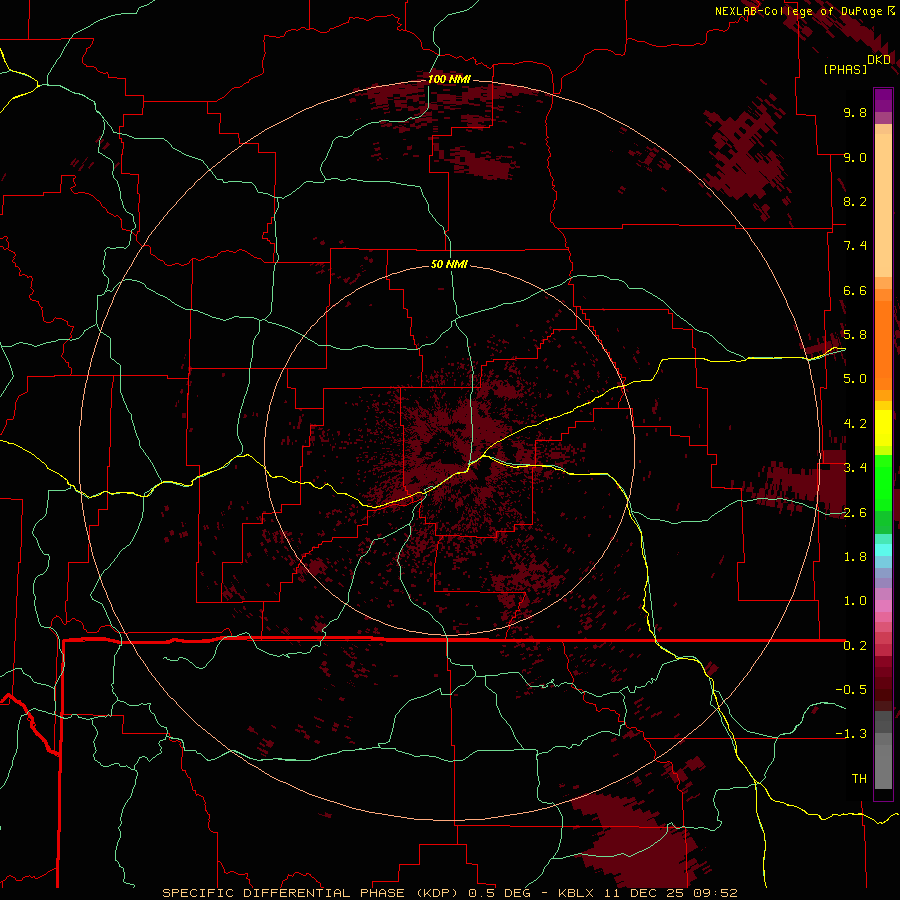
Task: Click the 7.4 scale value
Action: coord(855,246)
